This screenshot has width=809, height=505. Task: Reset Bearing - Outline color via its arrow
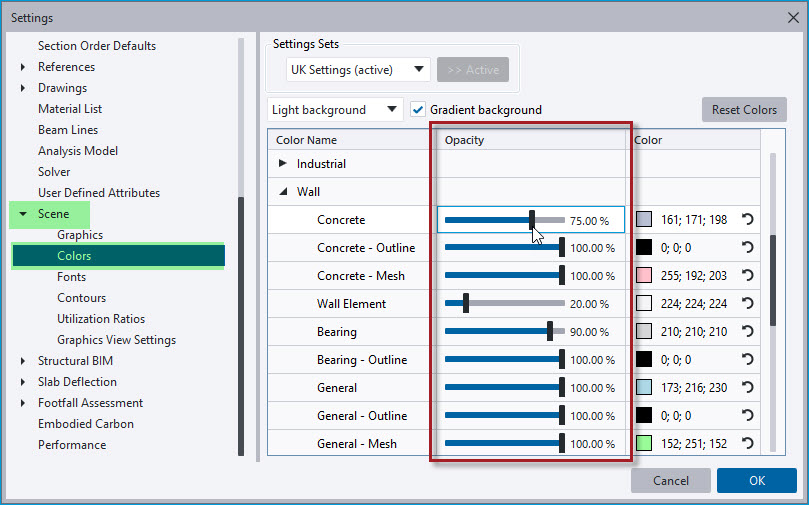748,360
